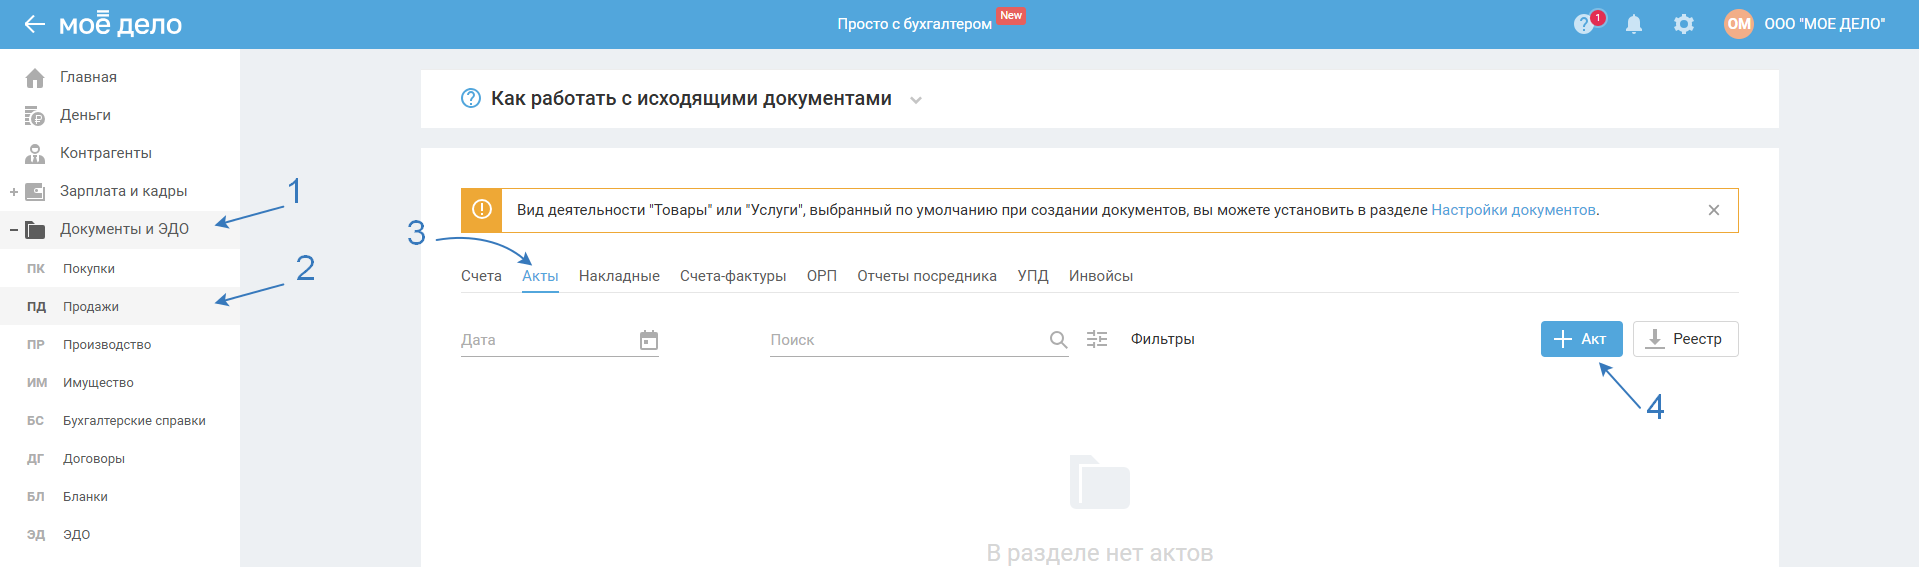Switch to the Инвойсы tab
1919x567 pixels.
pos(1101,276)
